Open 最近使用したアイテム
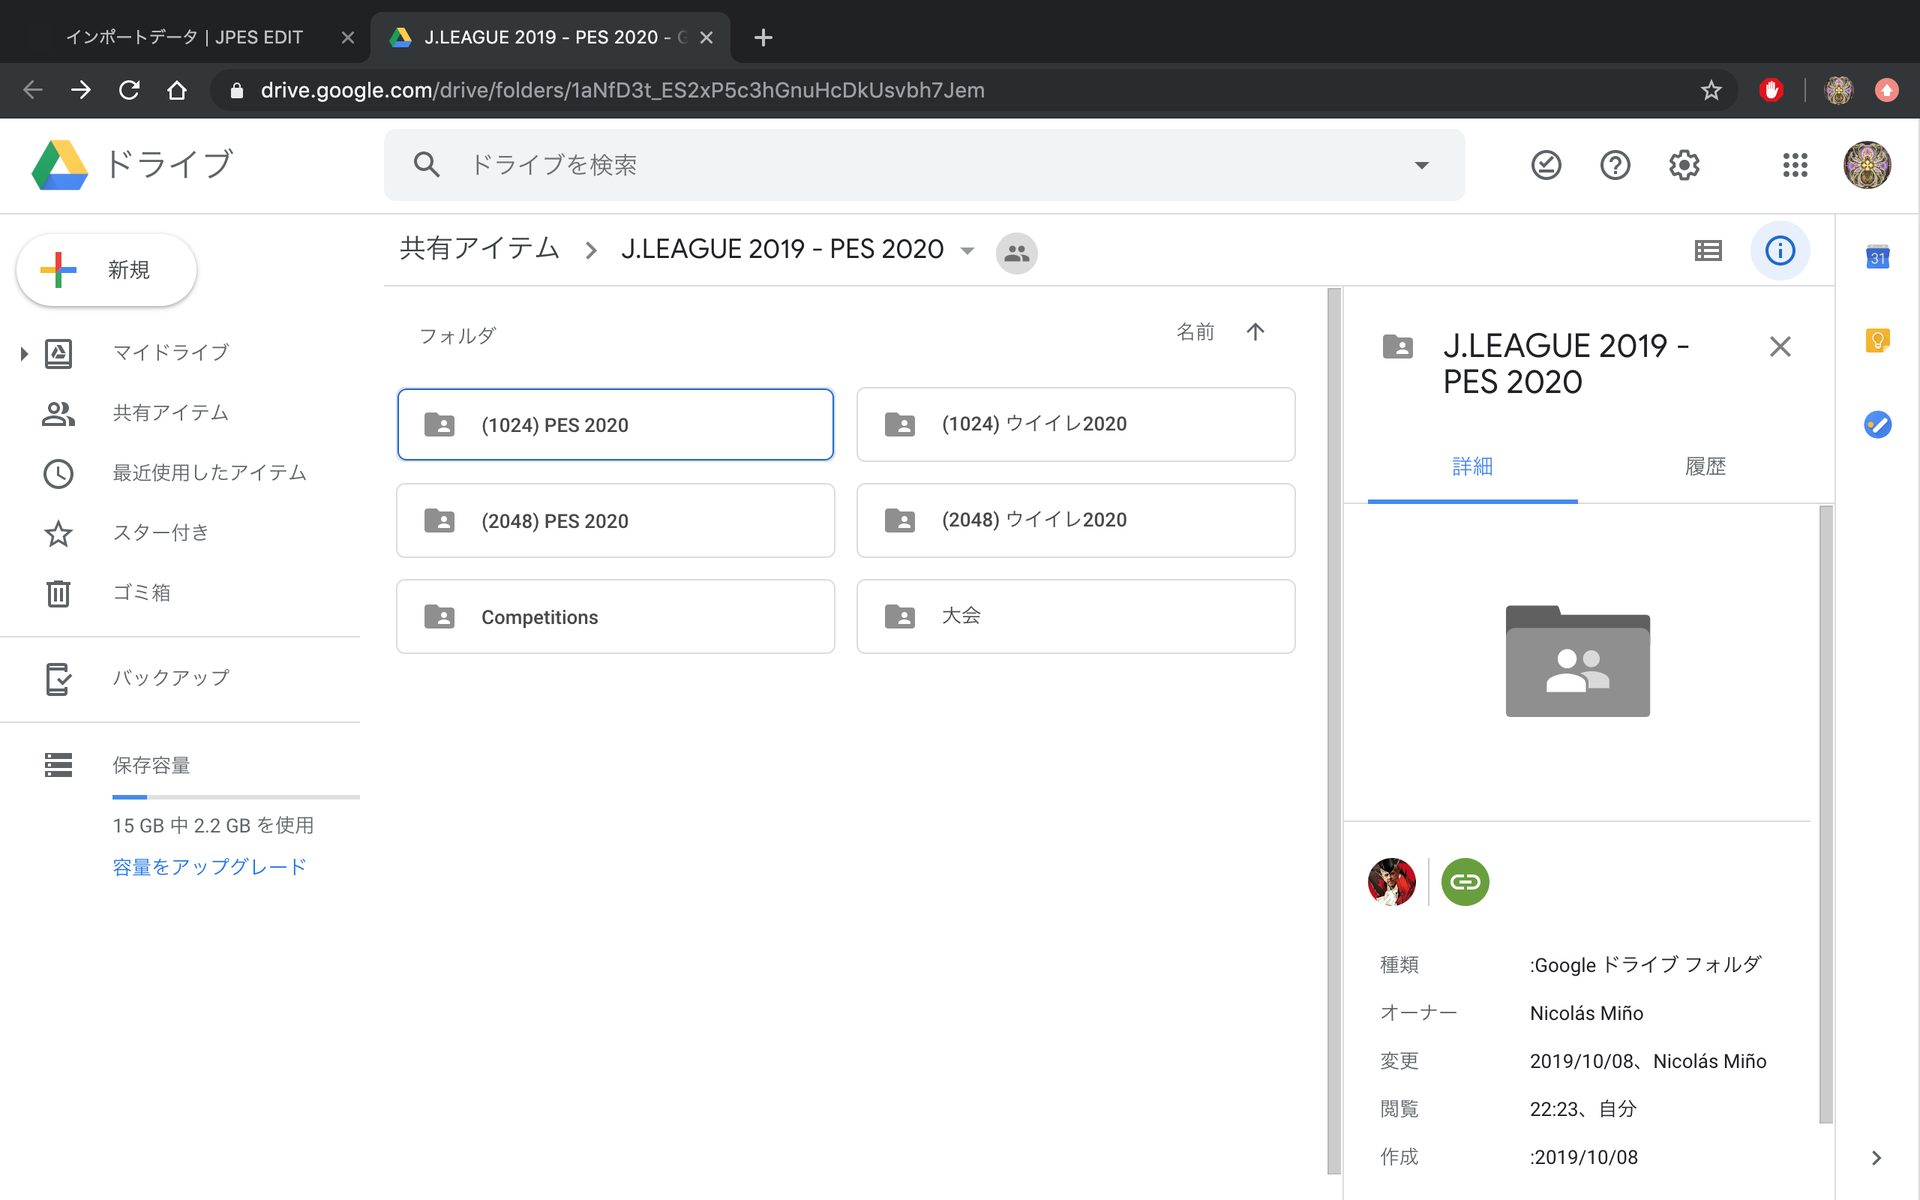 click(x=209, y=473)
